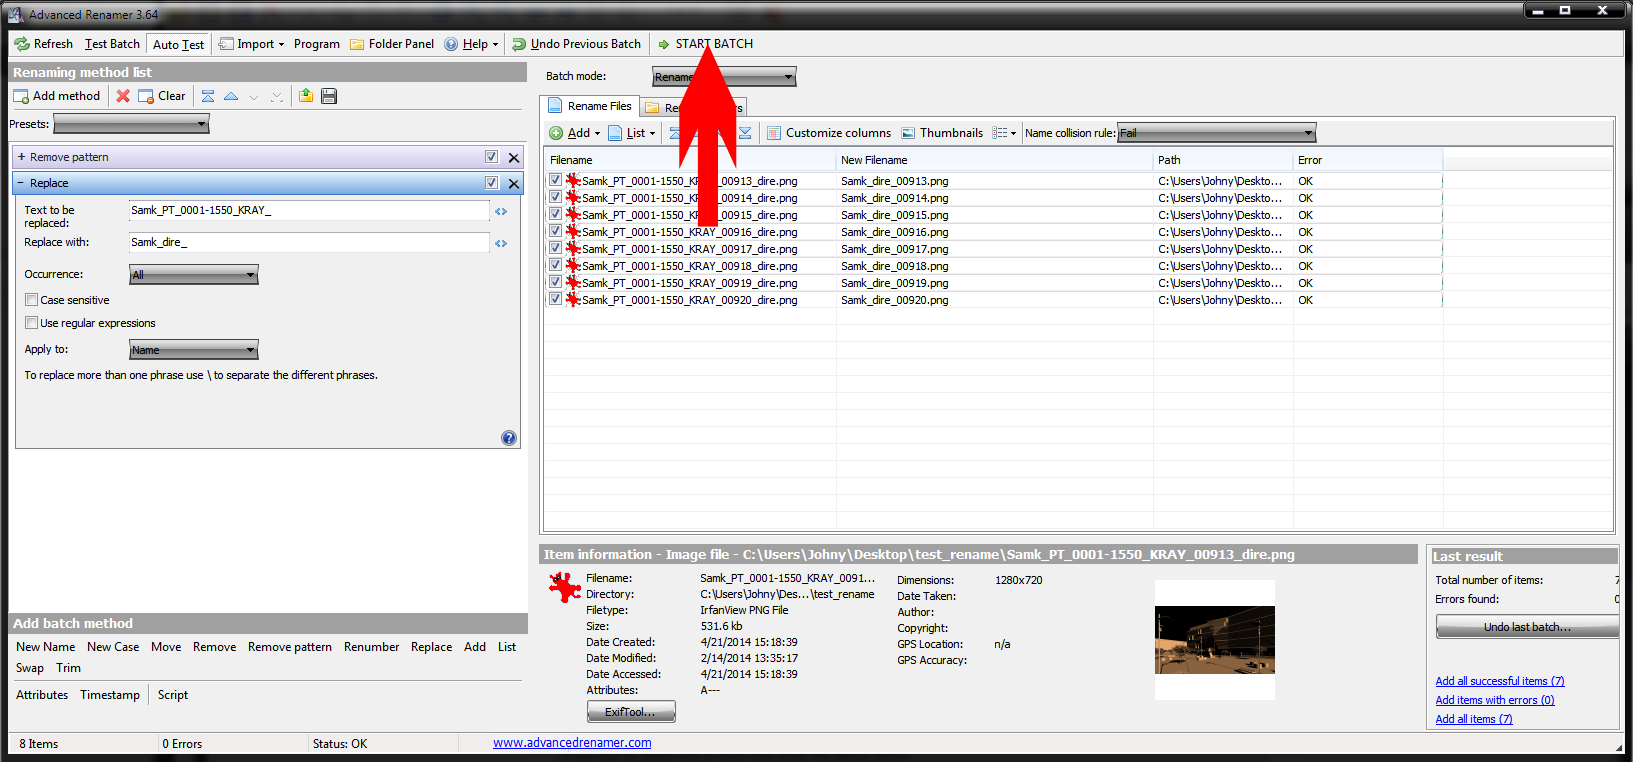Click the Refresh toolbar icon
Image resolution: width=1633 pixels, height=762 pixels.
22,44
